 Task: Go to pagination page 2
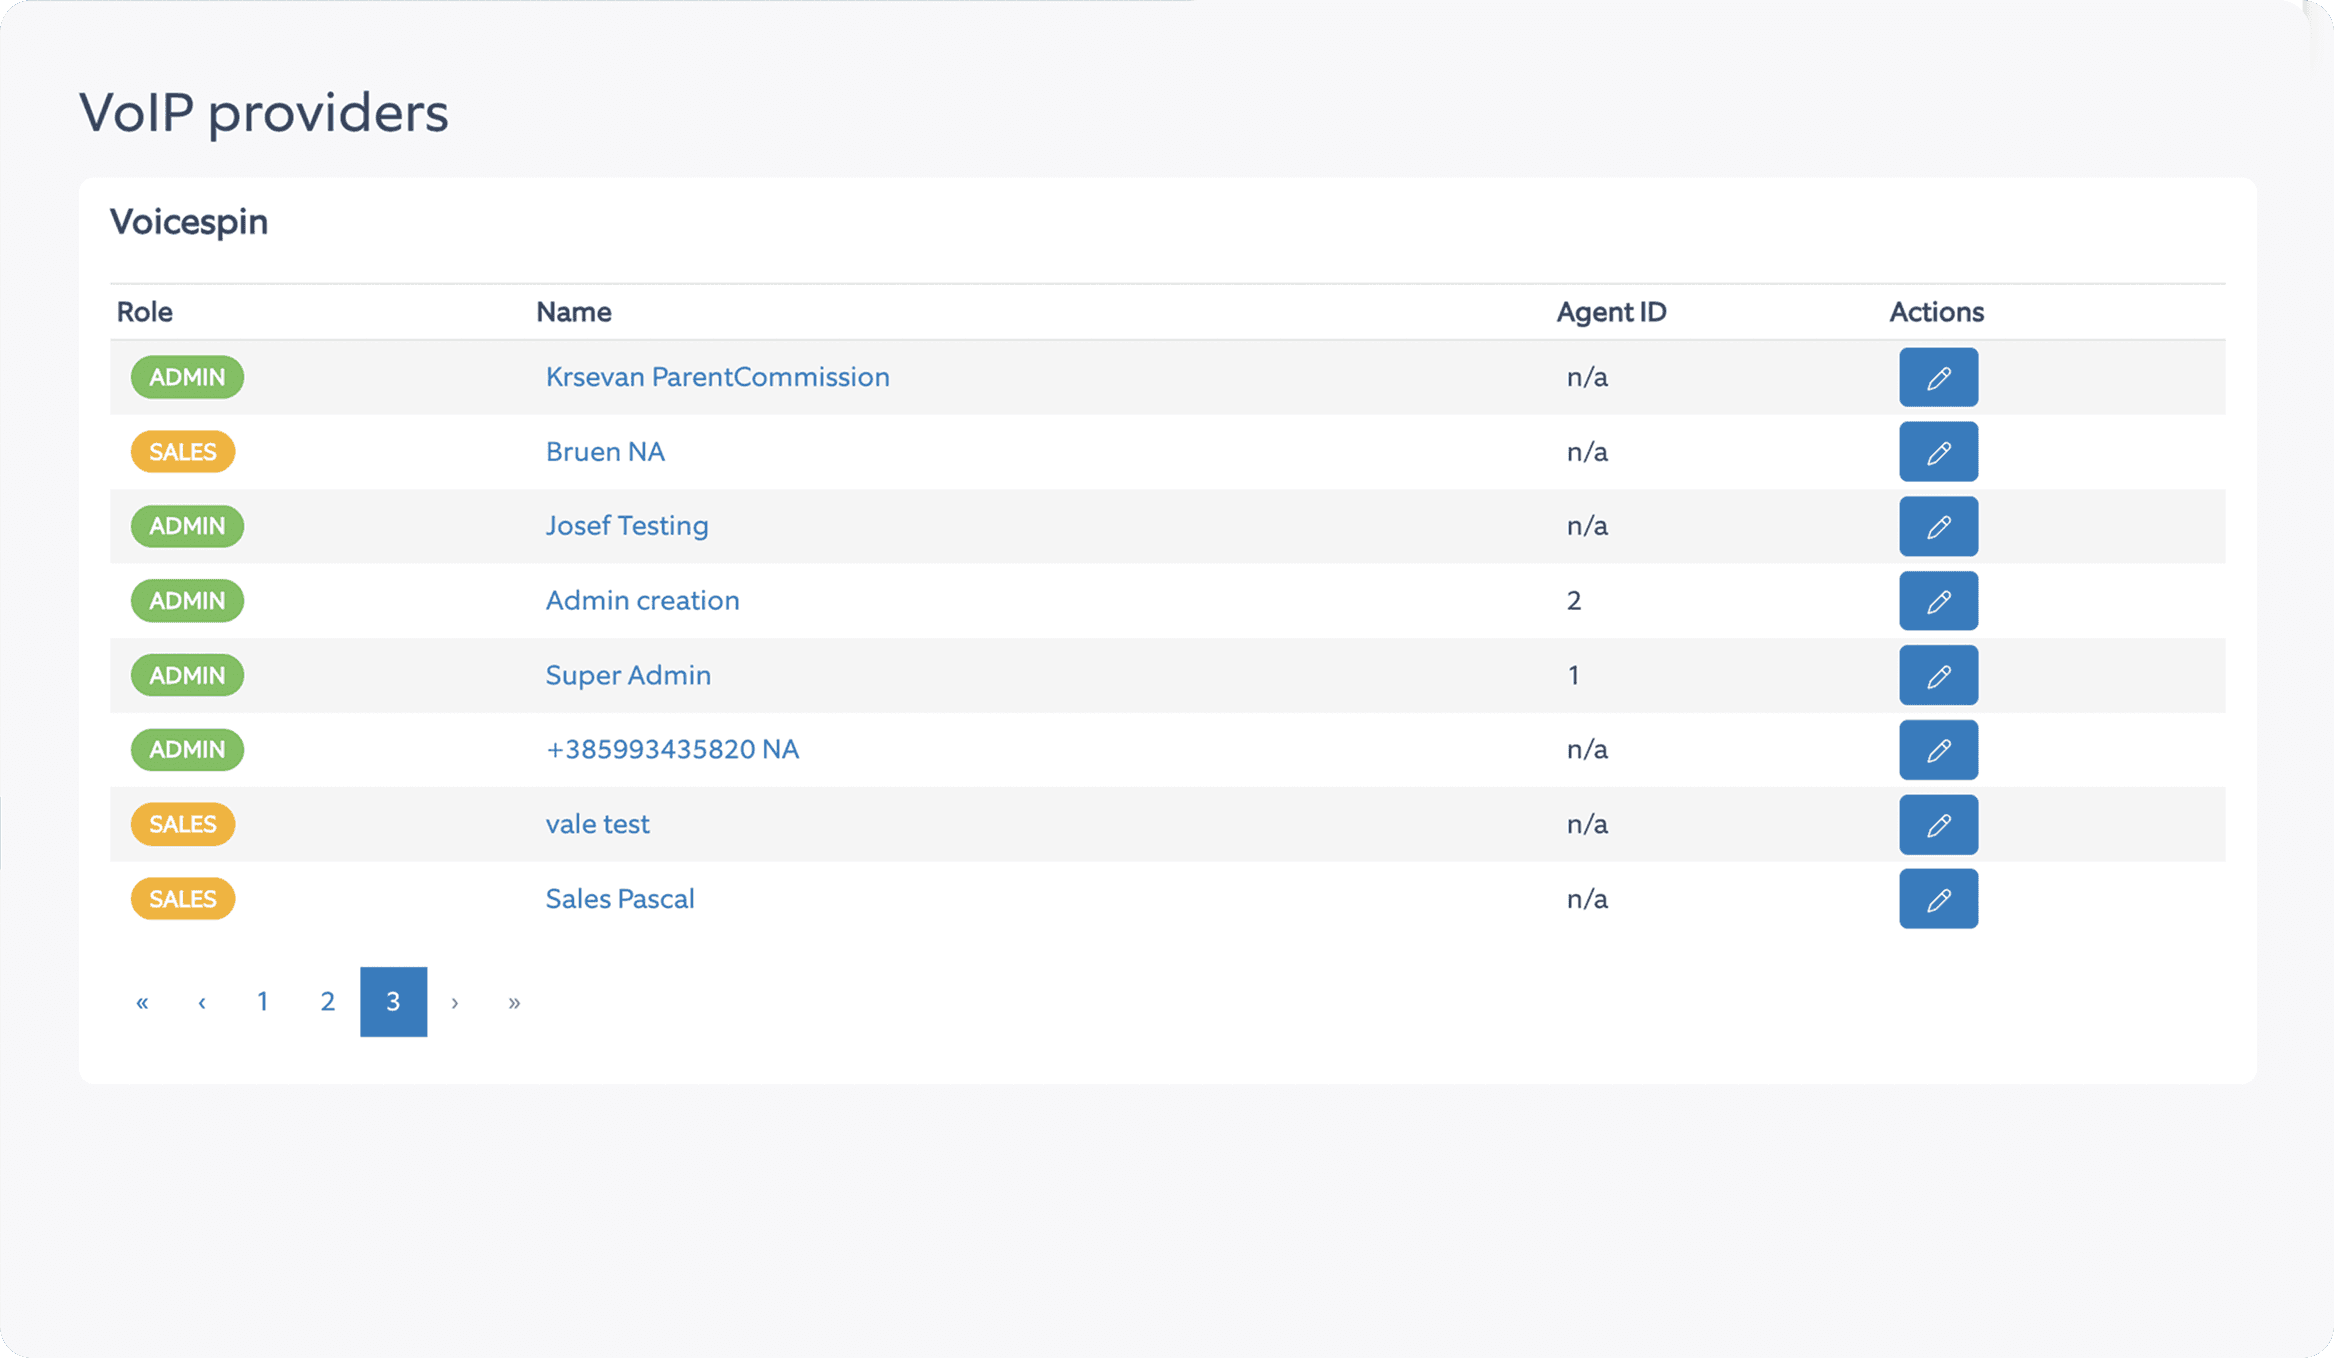point(327,1002)
